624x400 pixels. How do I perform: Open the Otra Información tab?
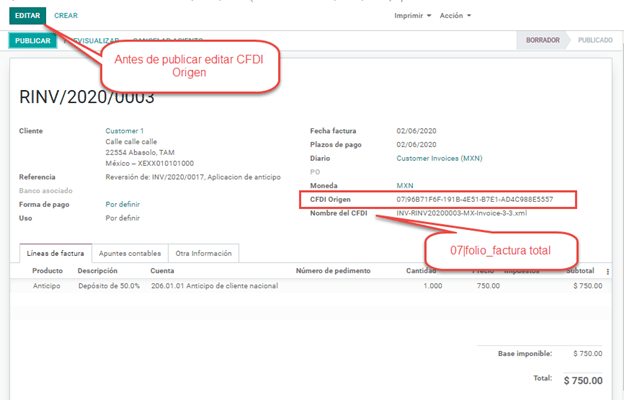click(x=203, y=253)
